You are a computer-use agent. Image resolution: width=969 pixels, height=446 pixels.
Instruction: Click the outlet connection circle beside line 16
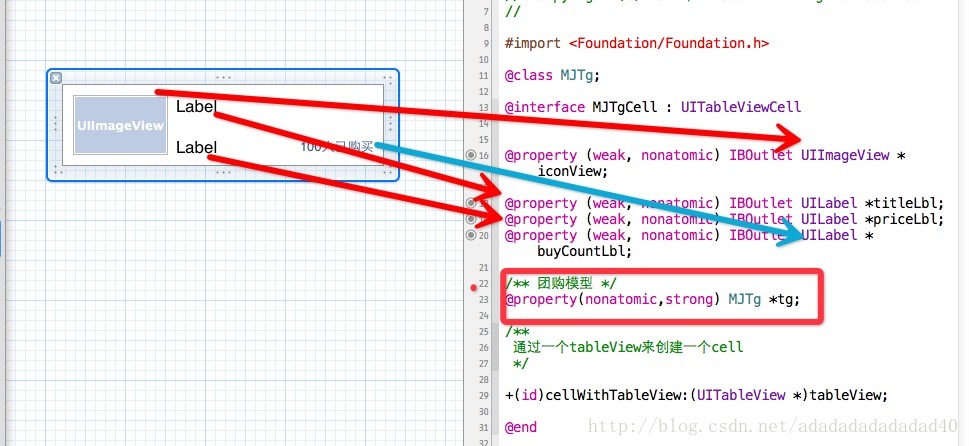tap(471, 155)
